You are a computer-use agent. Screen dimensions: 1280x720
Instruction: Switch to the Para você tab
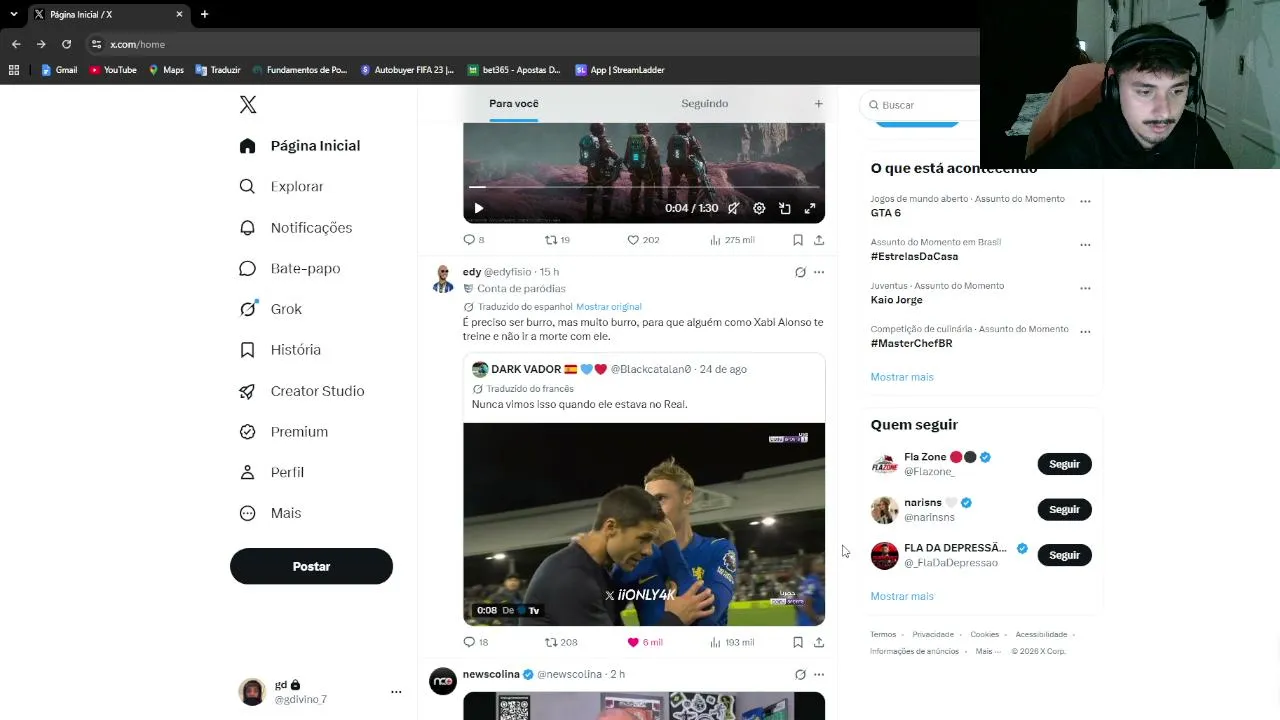pos(514,104)
